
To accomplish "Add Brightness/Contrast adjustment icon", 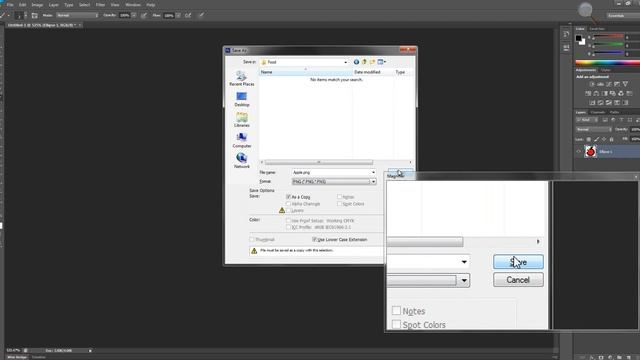I will pos(592,84).
